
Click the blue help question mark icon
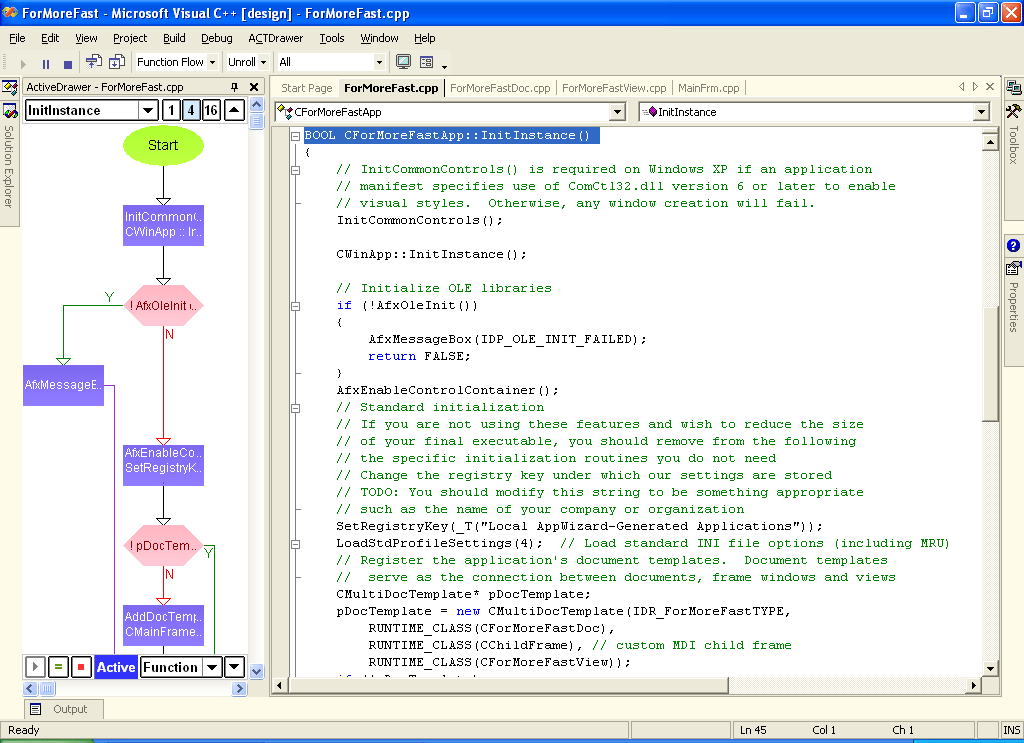click(1014, 245)
